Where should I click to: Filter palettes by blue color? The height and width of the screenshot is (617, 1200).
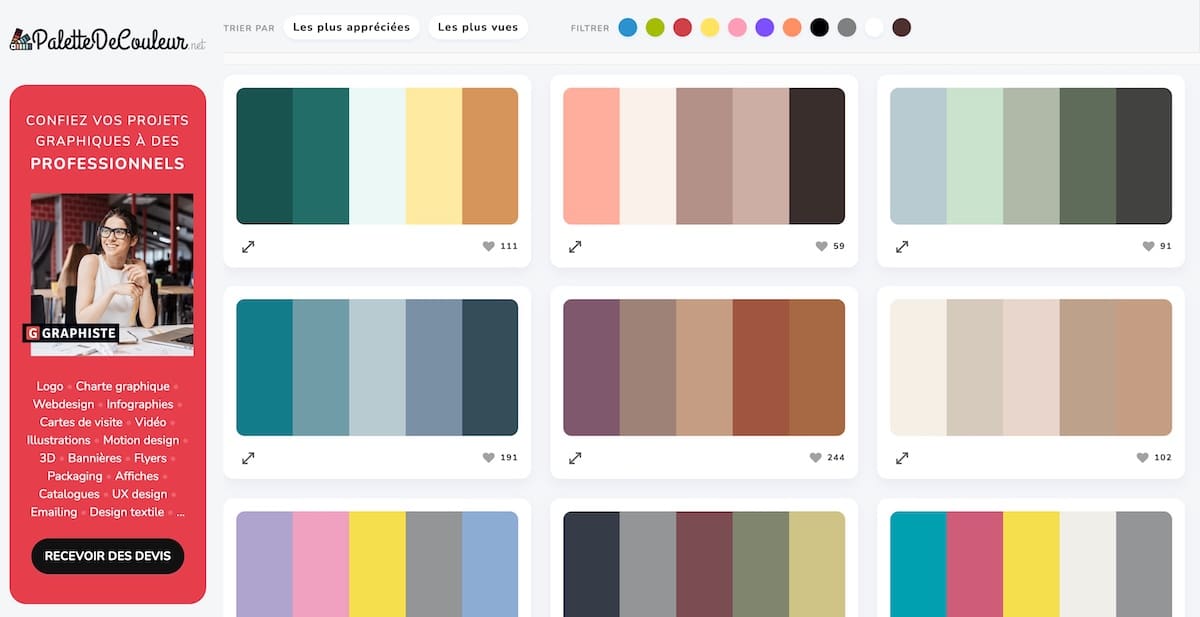tap(628, 28)
